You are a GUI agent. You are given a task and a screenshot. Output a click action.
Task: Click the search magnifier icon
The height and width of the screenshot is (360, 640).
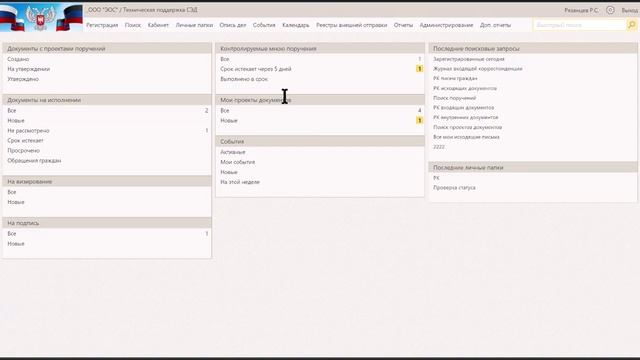tap(632, 25)
